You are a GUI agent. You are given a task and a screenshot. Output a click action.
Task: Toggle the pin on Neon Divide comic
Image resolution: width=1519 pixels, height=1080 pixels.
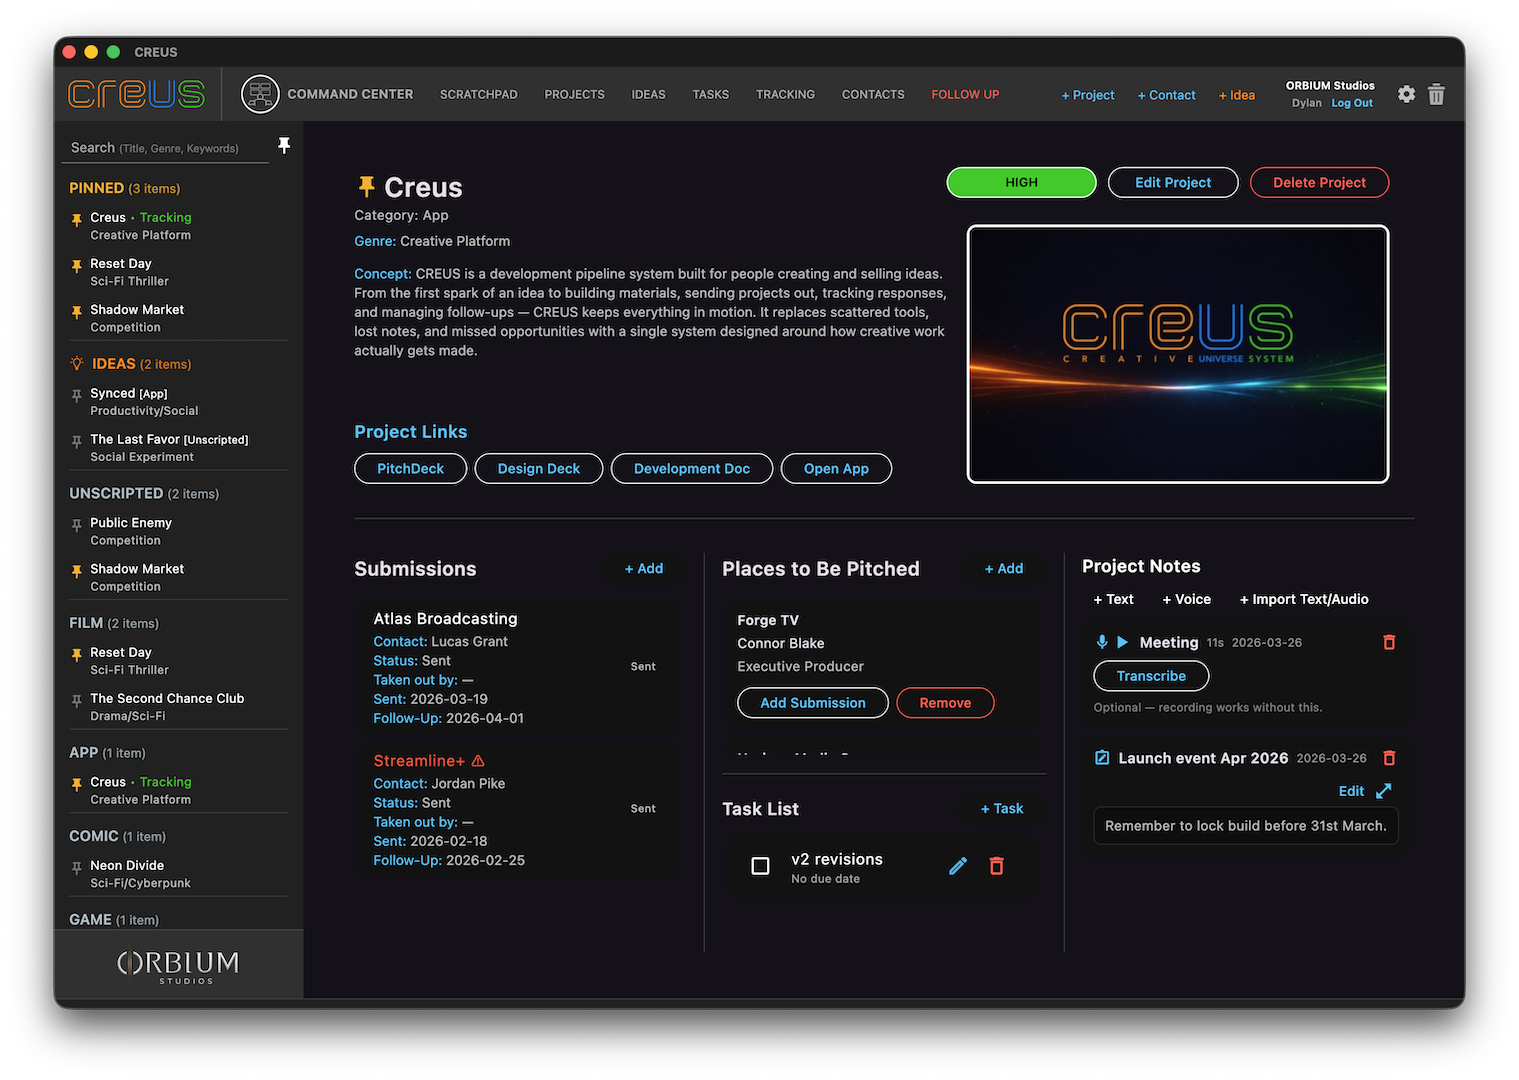[76, 865]
